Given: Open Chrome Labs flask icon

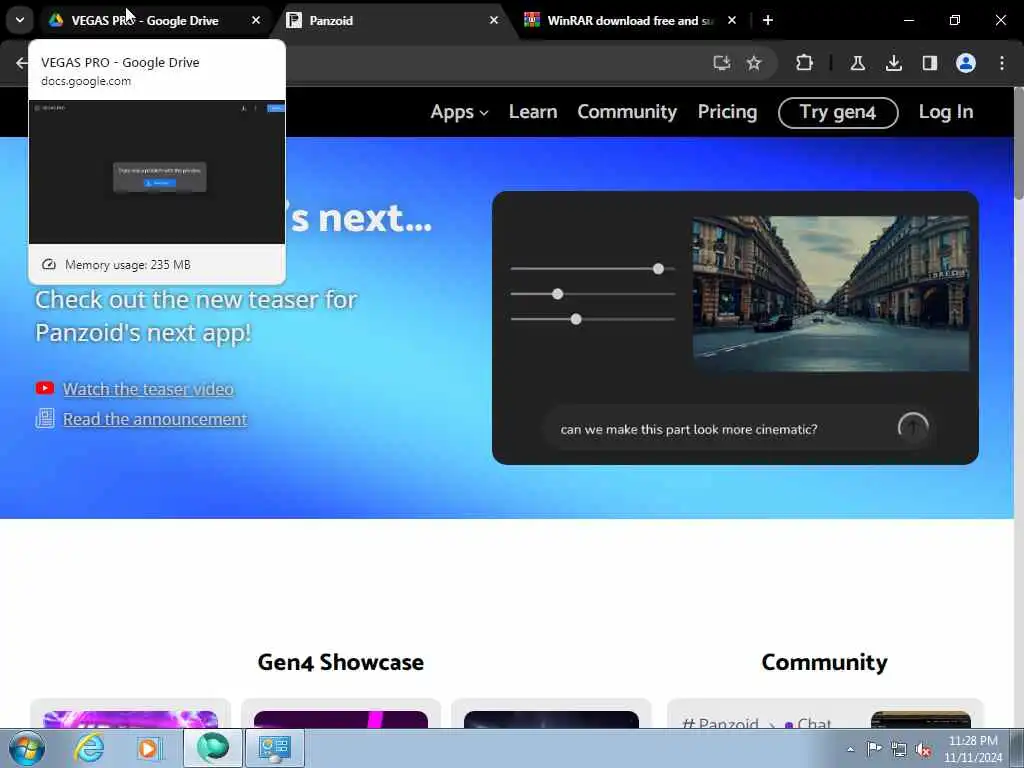Looking at the screenshot, I should pyautogui.click(x=857, y=63).
